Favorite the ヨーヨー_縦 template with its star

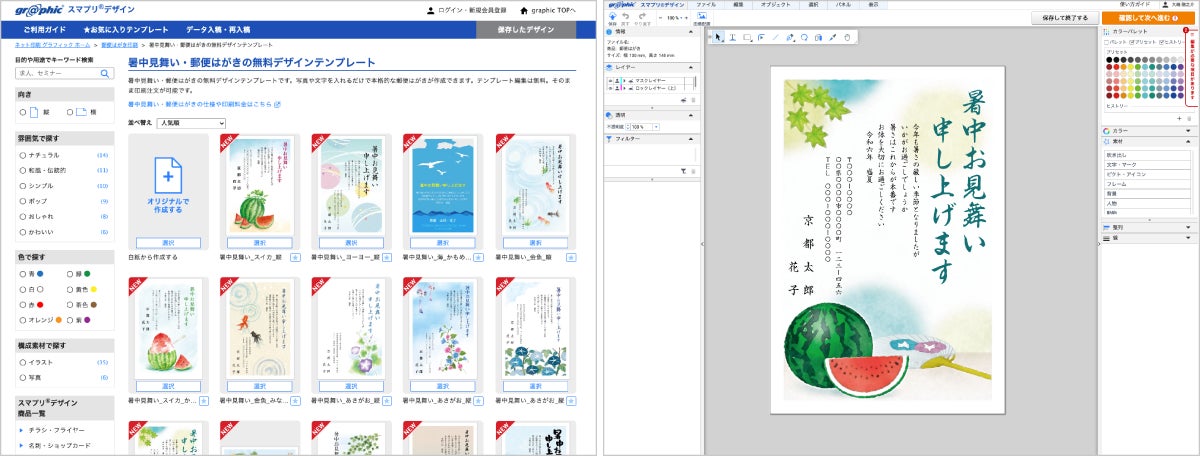click(x=386, y=257)
